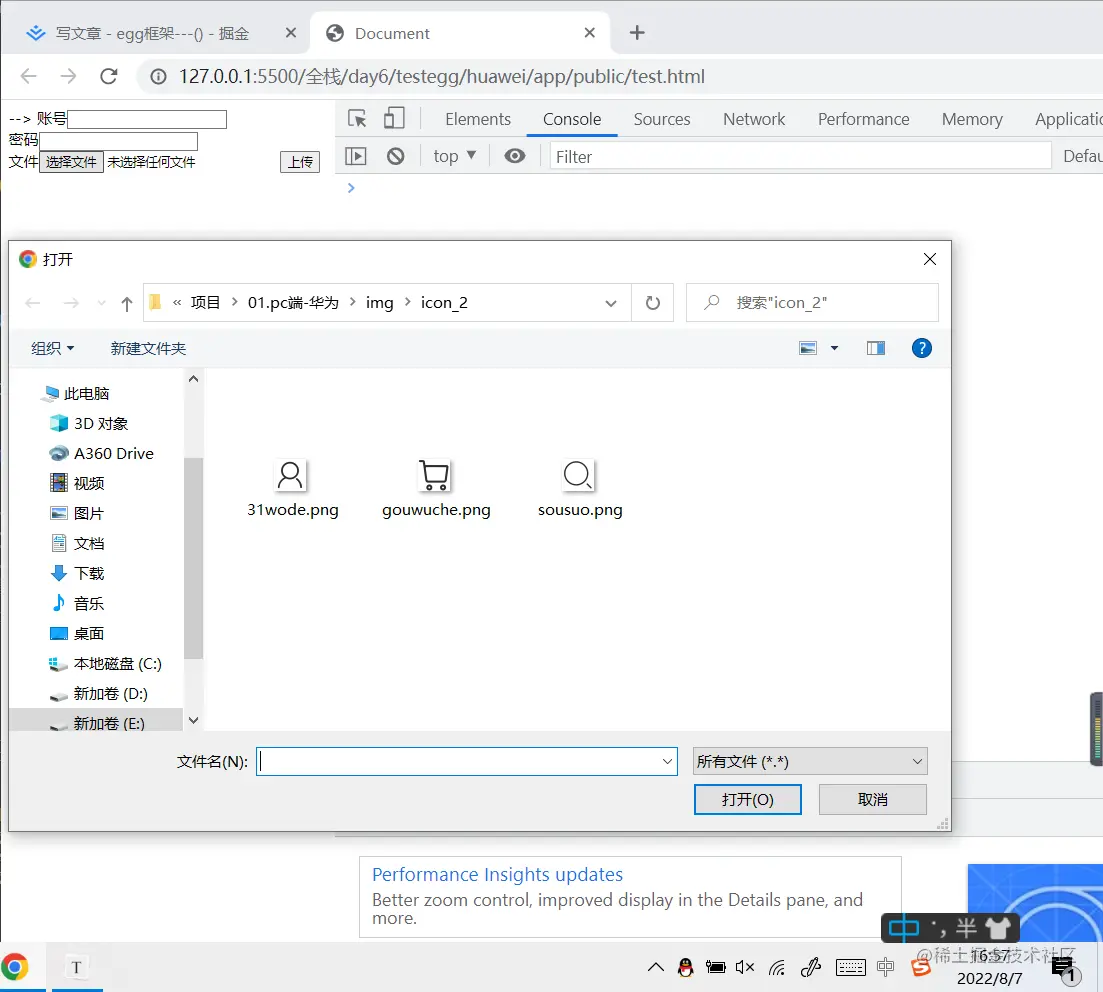This screenshot has width=1103, height=992.
Task: Click the dialog up-one-level arrow
Action: [x=127, y=303]
